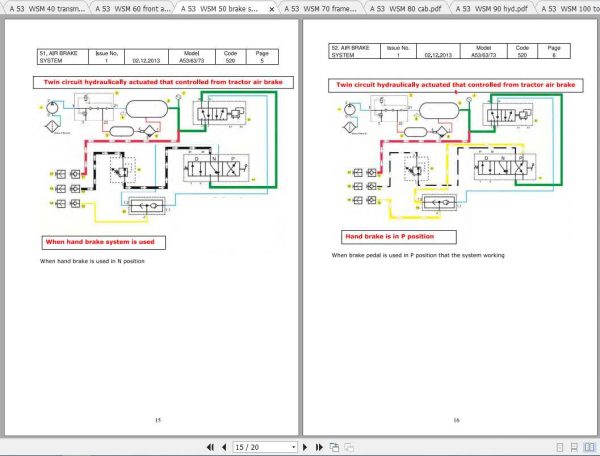The height and width of the screenshot is (456, 600).
Task: Click 'When hand brake is used in N position' text
Action: tap(92, 261)
